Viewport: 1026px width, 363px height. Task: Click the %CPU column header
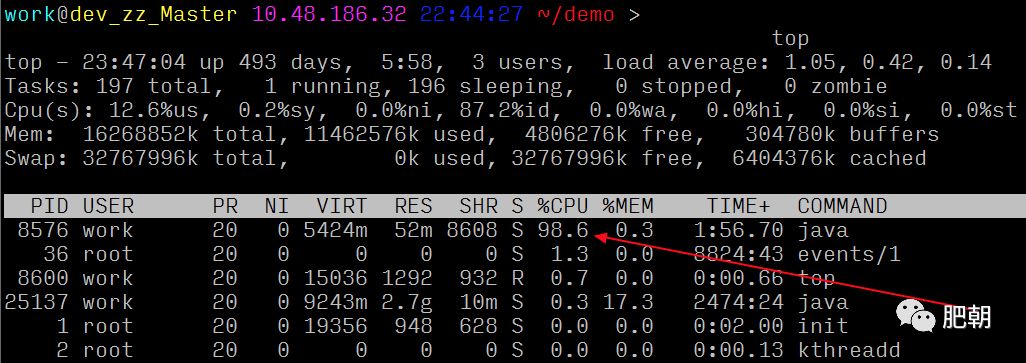click(x=563, y=207)
